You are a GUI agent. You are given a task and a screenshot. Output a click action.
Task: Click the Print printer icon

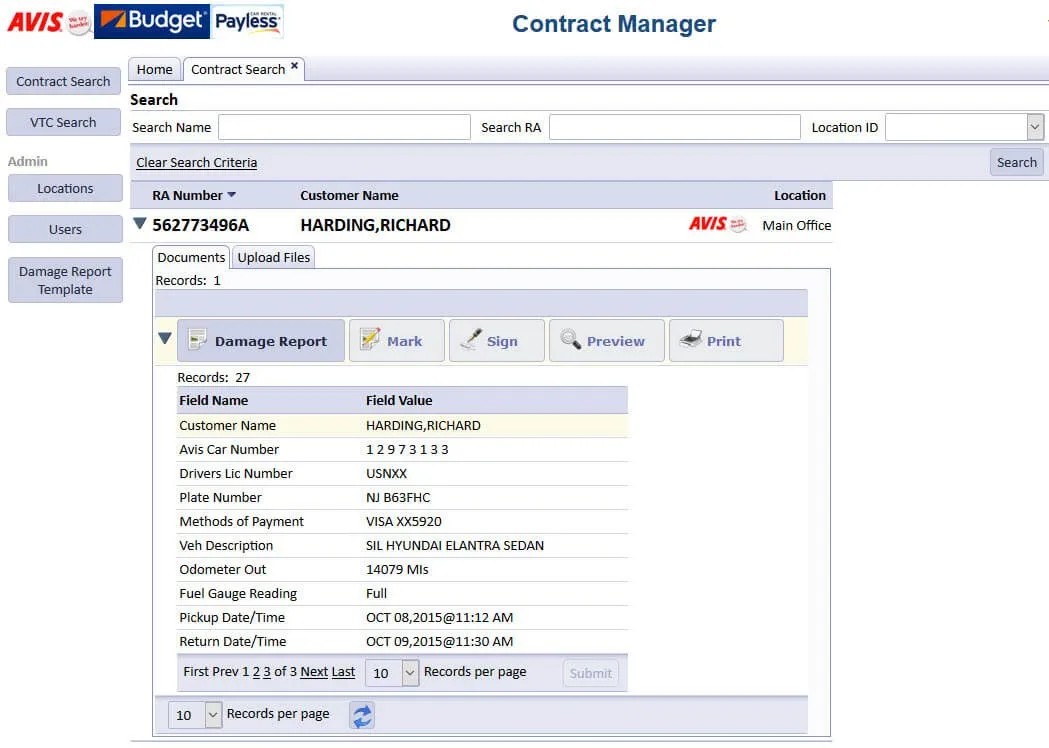(690, 339)
